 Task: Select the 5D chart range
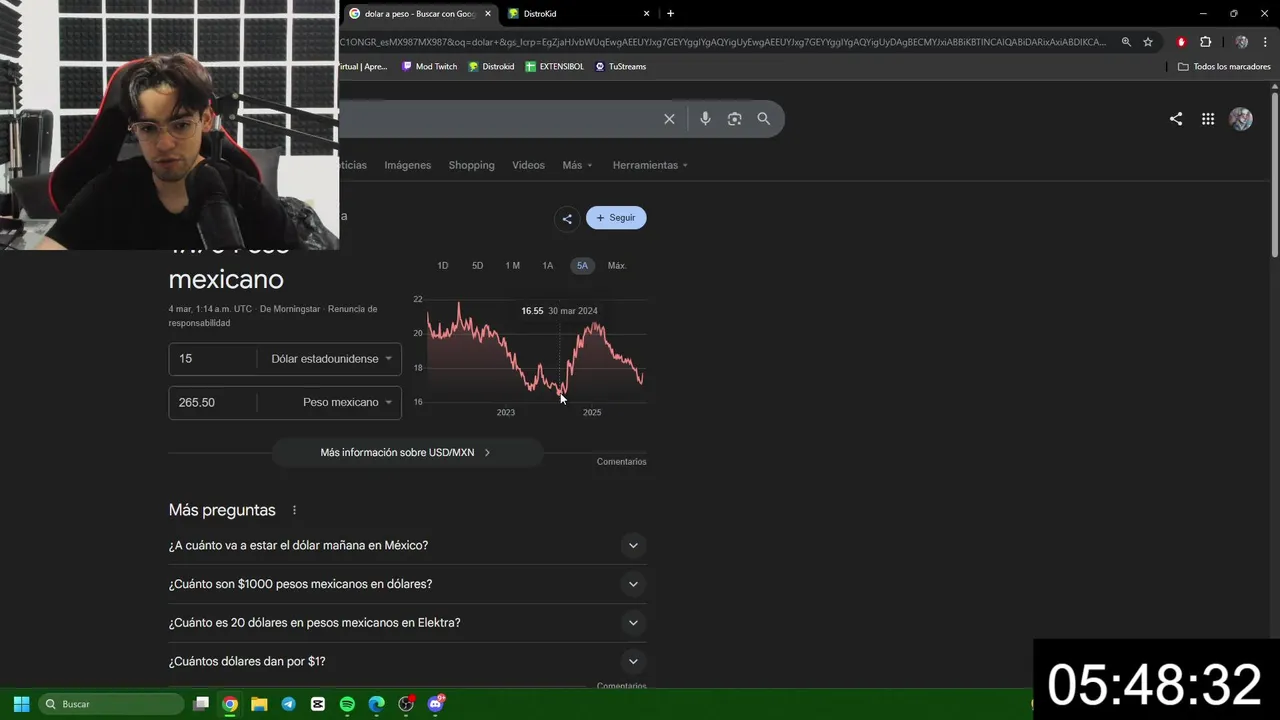[x=477, y=266]
